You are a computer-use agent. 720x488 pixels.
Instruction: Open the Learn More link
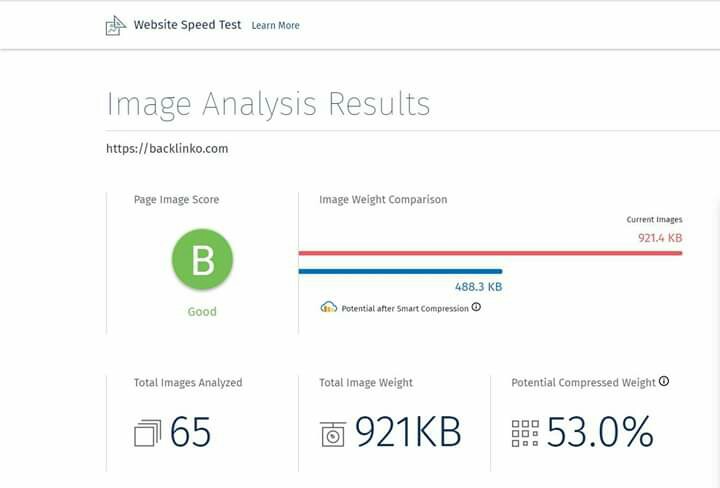click(276, 26)
